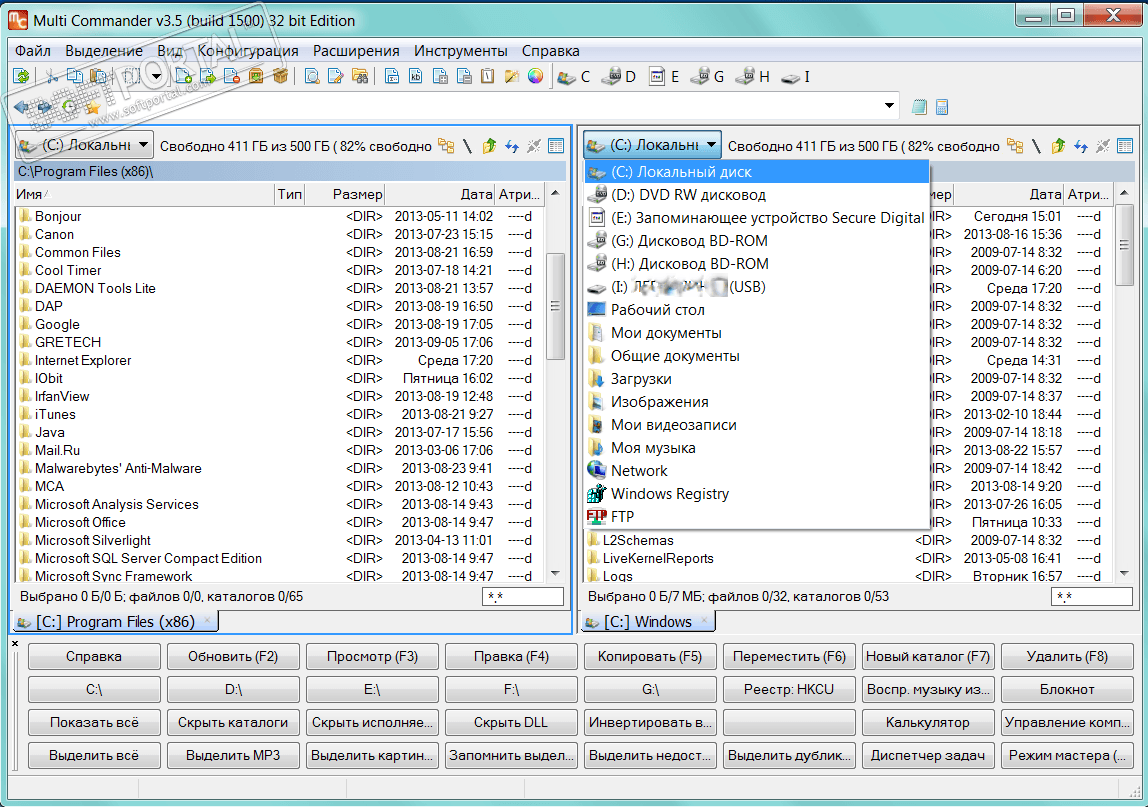The image size is (1148, 807).
Task: Choose Network in drive list
Action: click(x=757, y=471)
